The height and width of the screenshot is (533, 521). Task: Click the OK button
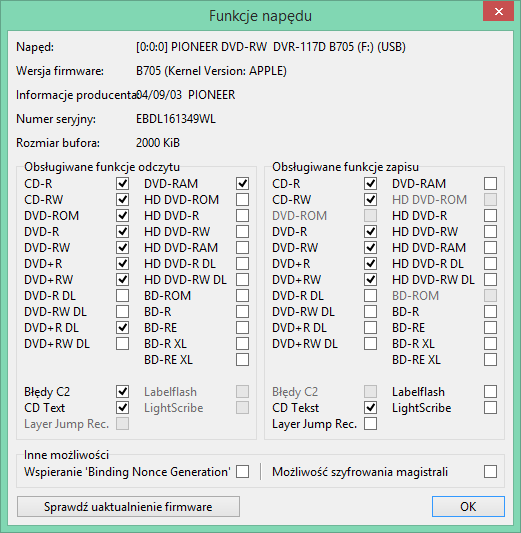click(468, 506)
